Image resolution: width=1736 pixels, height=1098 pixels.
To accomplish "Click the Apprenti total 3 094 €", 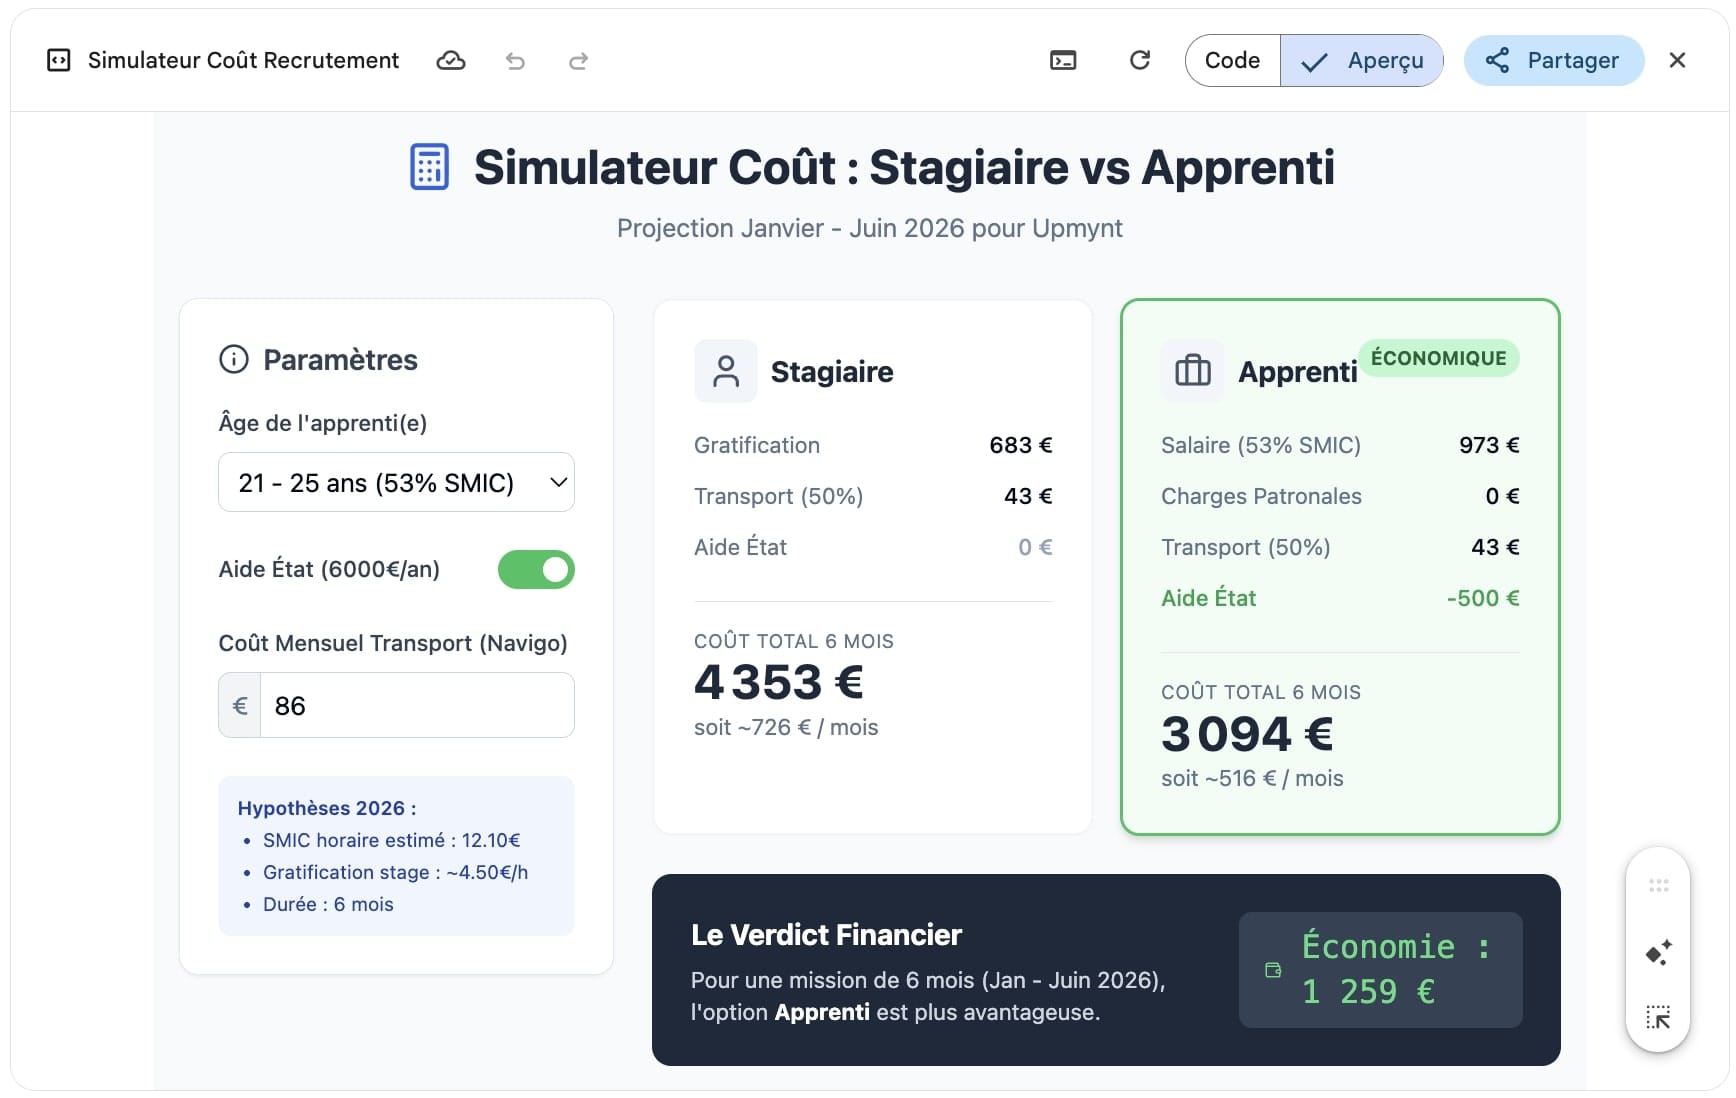I will 1246,734.
